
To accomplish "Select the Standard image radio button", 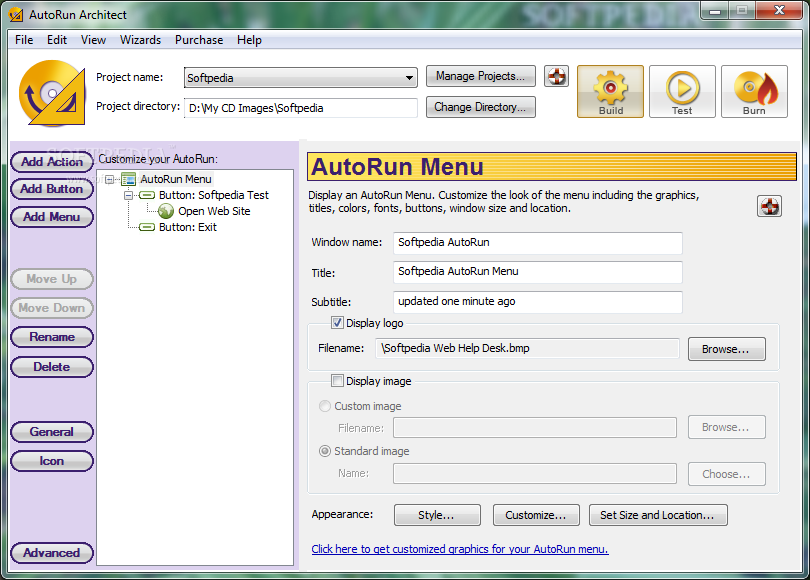I will coord(324,451).
